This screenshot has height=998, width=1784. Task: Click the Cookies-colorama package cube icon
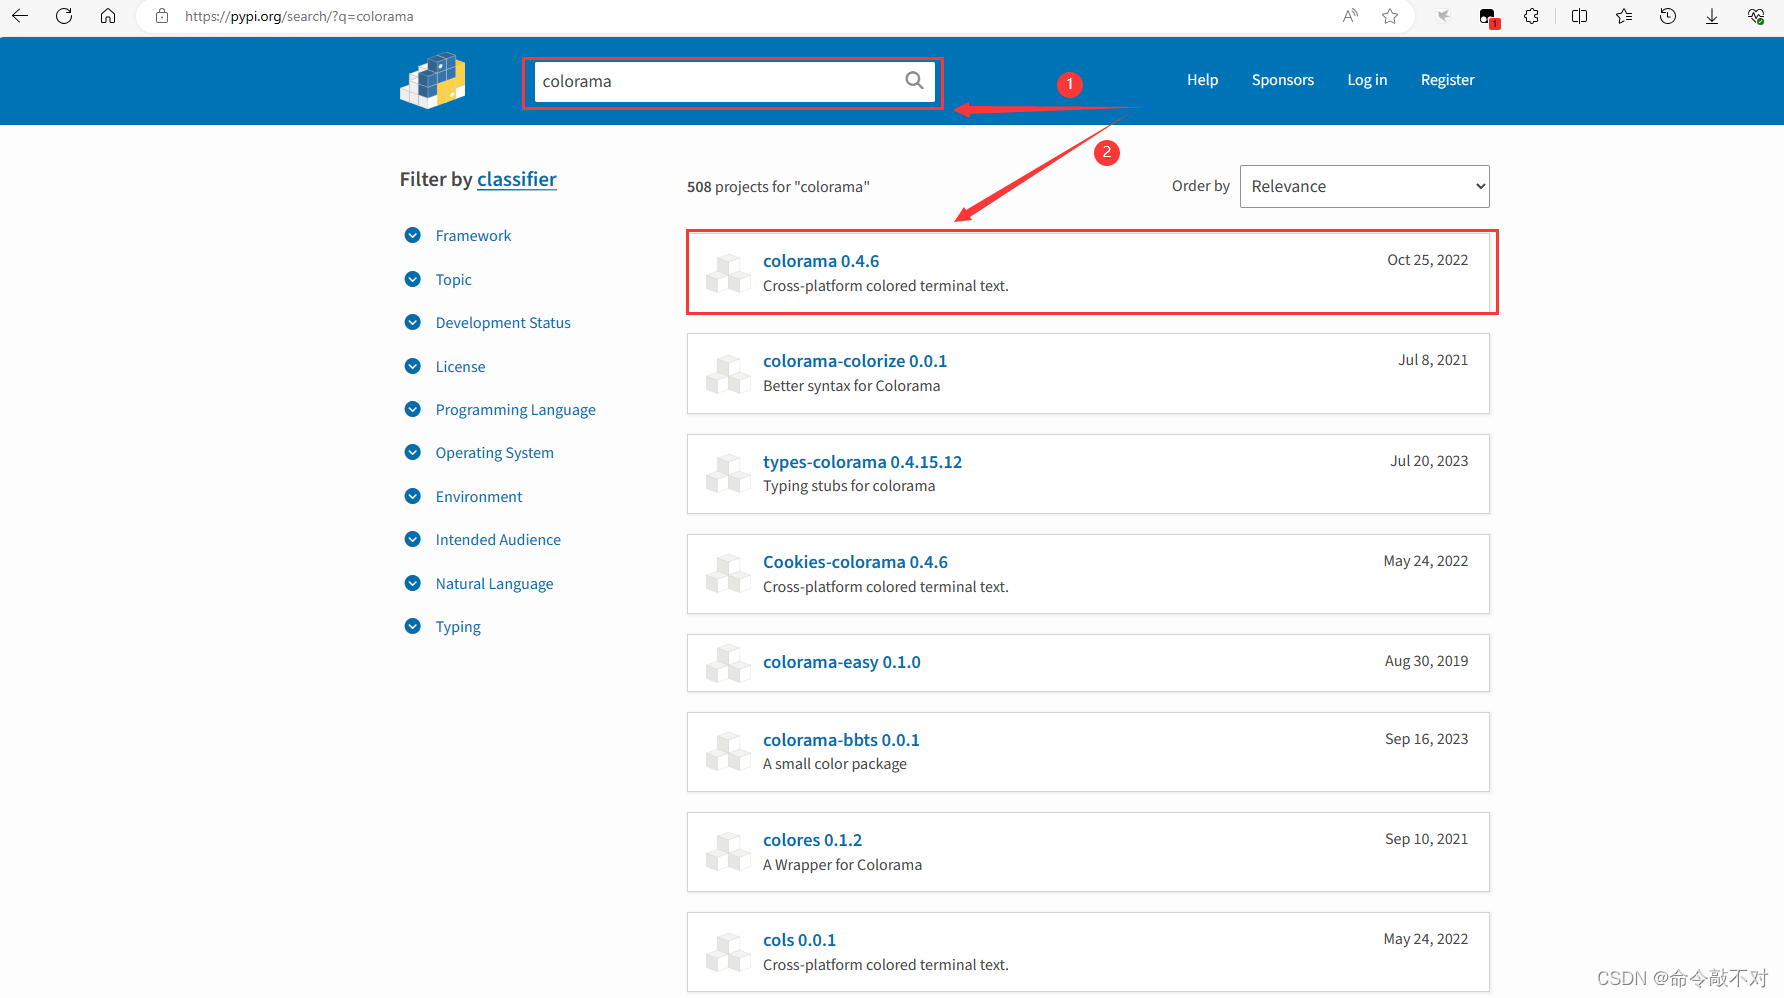(x=728, y=573)
